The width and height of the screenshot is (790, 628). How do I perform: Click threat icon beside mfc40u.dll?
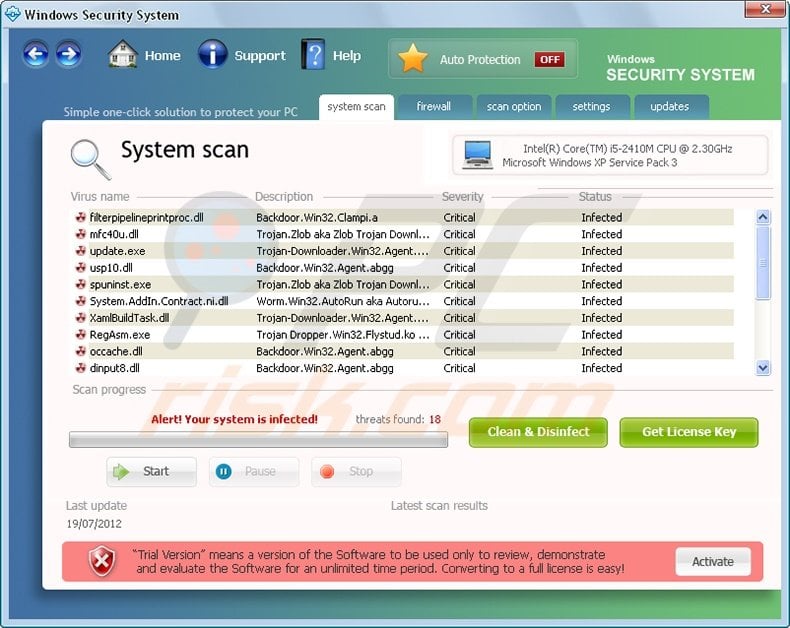[x=80, y=234]
